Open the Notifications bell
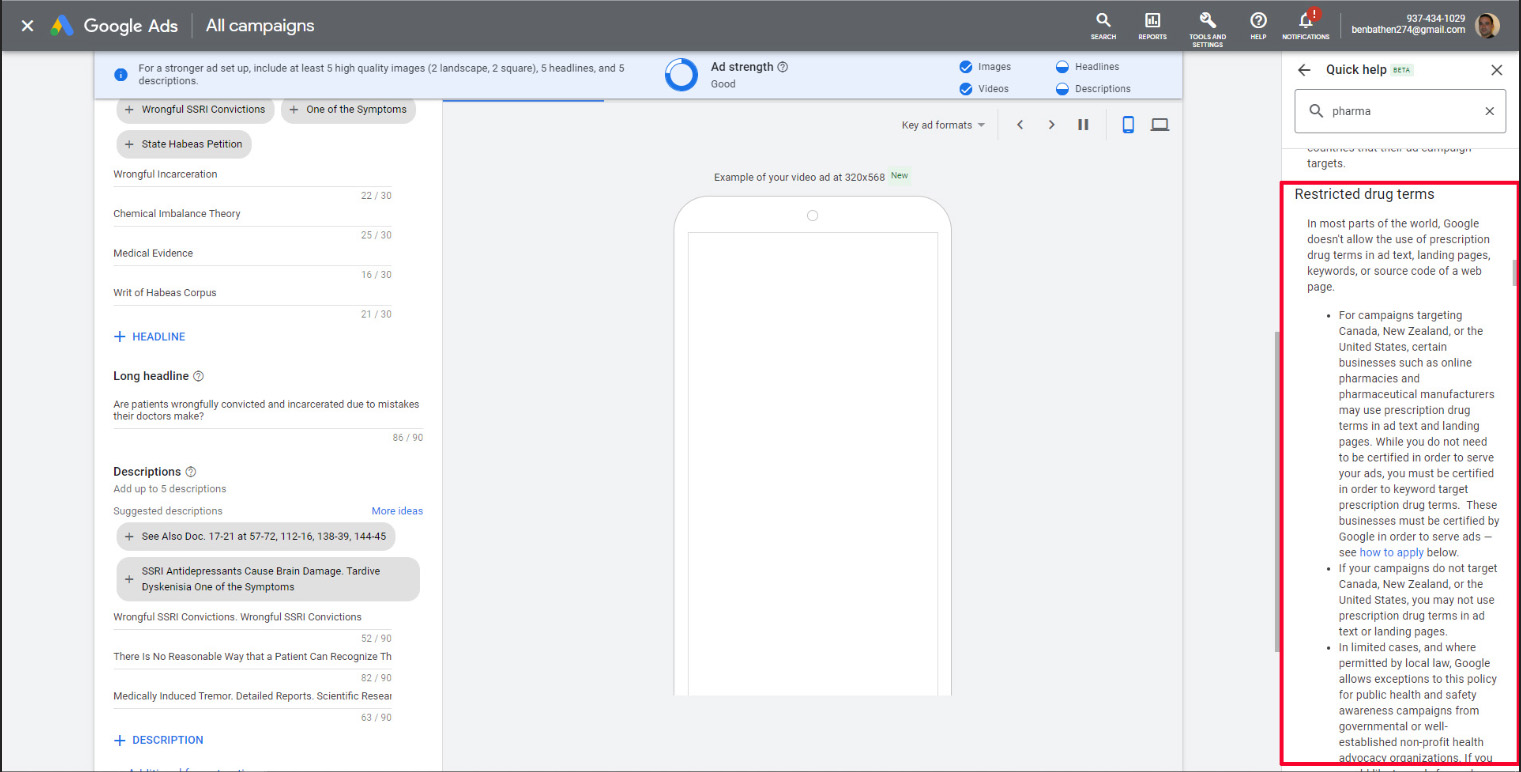Viewport: 1521px width, 772px height. [x=1305, y=24]
